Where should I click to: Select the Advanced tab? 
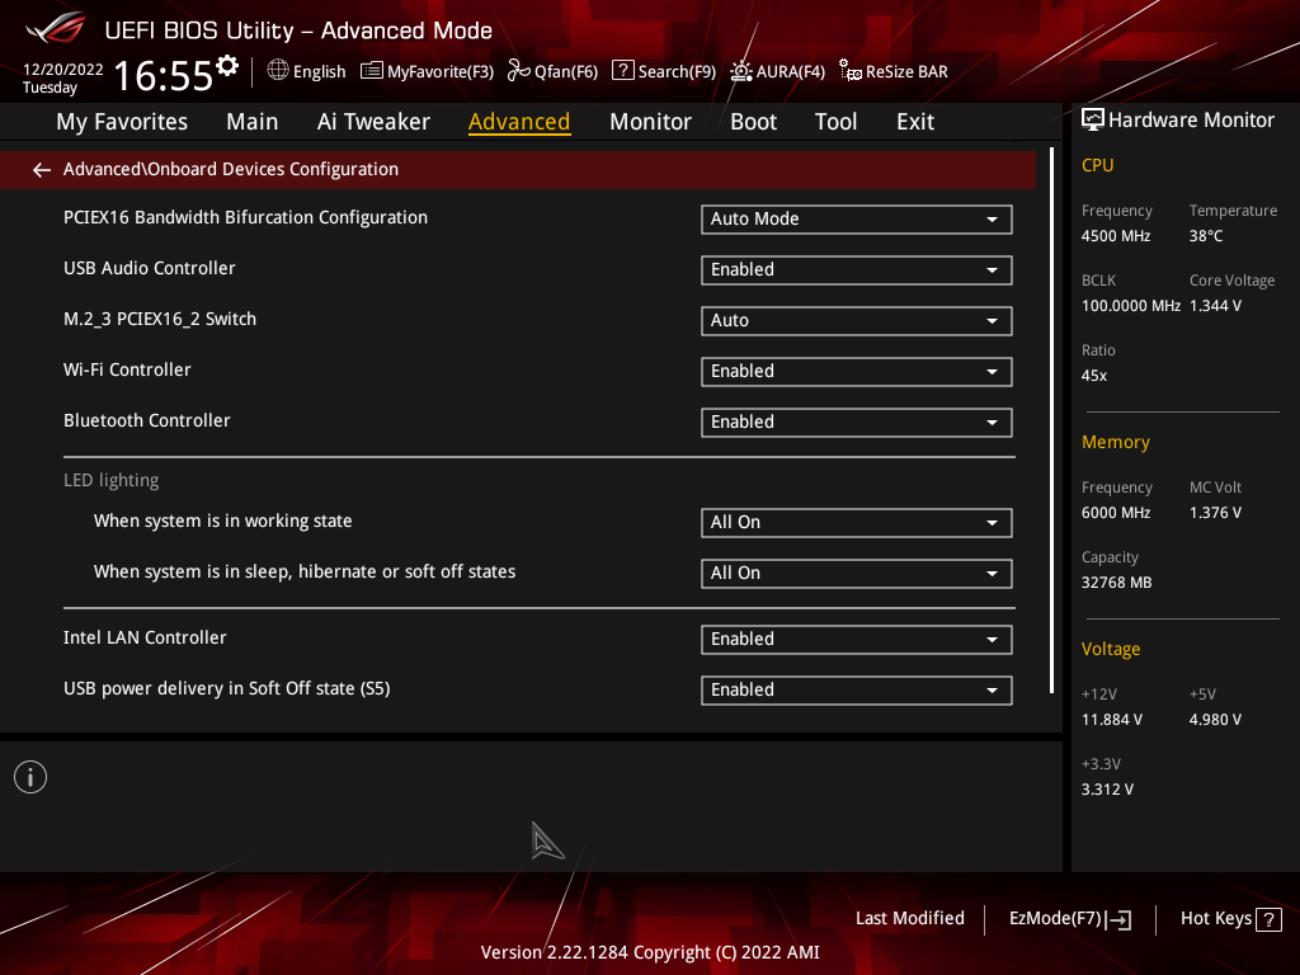tap(519, 122)
